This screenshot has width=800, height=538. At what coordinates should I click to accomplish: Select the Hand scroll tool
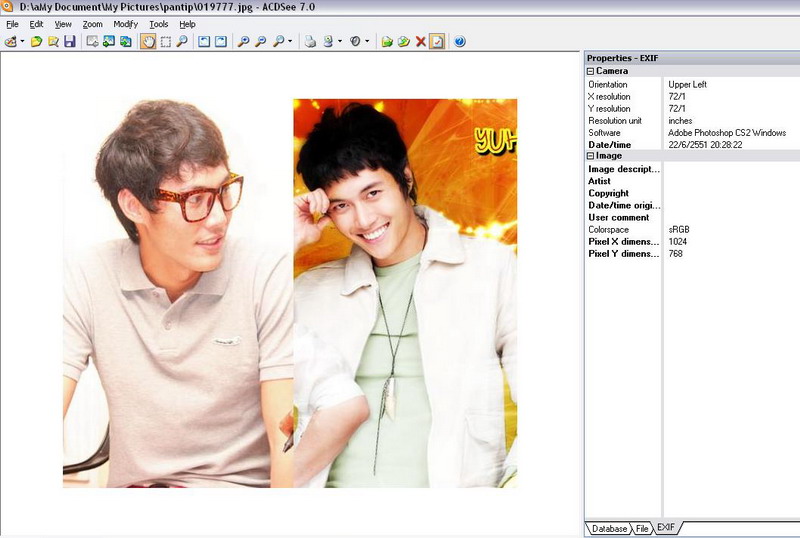tap(148, 41)
